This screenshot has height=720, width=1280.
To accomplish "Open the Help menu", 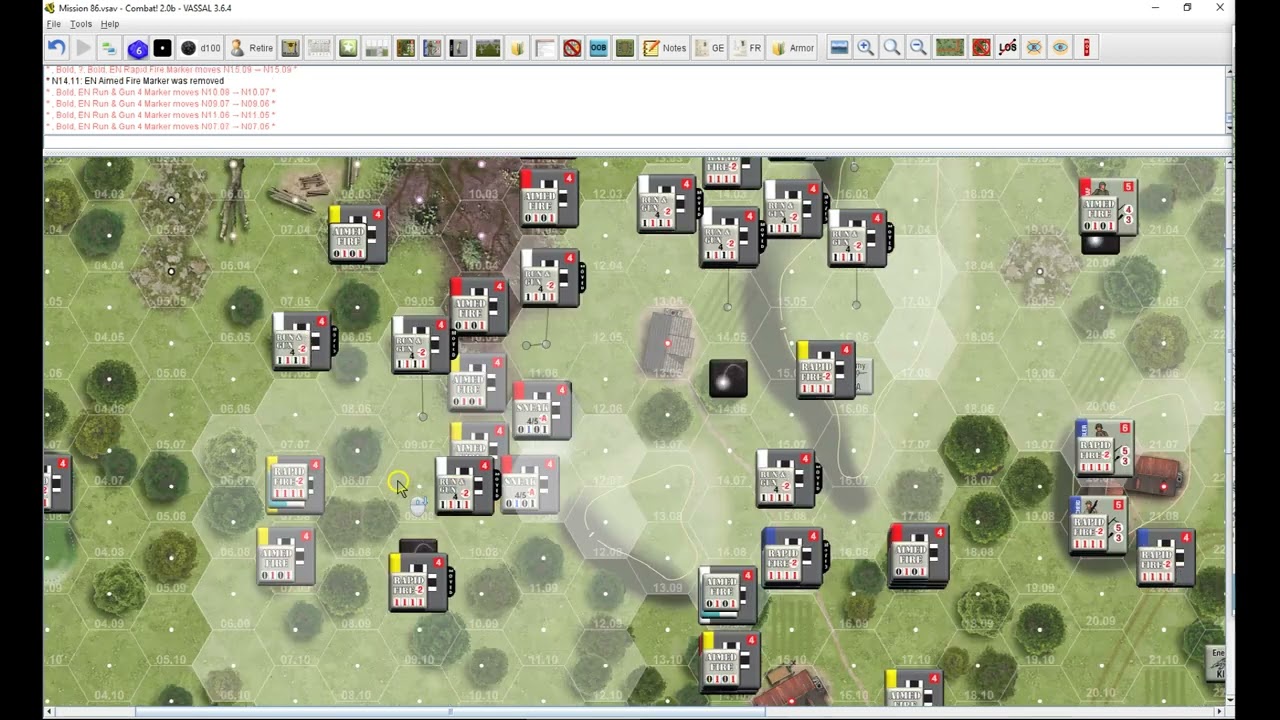I will 110,24.
